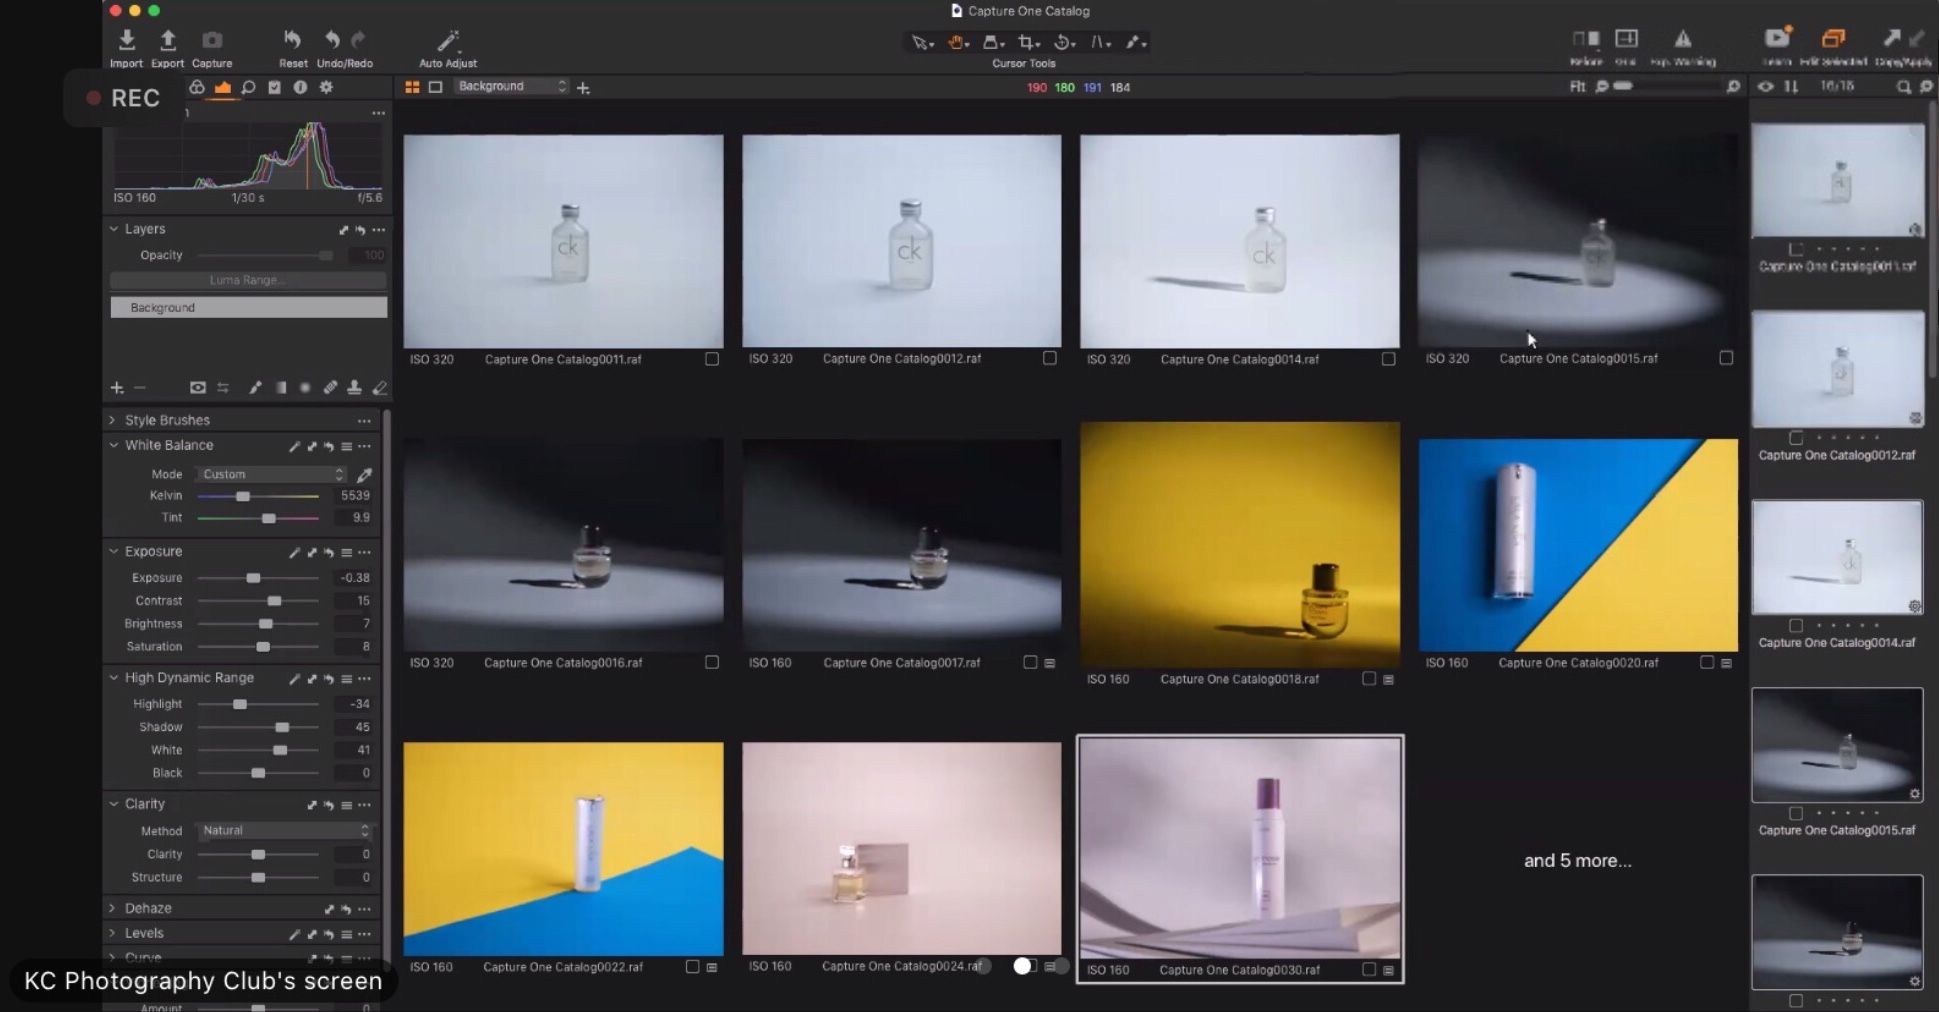
Task: Switch to single image viewer mode
Action: pos(435,87)
